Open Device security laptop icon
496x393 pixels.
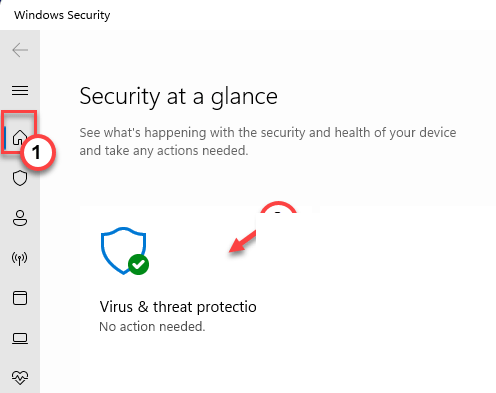coord(20,338)
